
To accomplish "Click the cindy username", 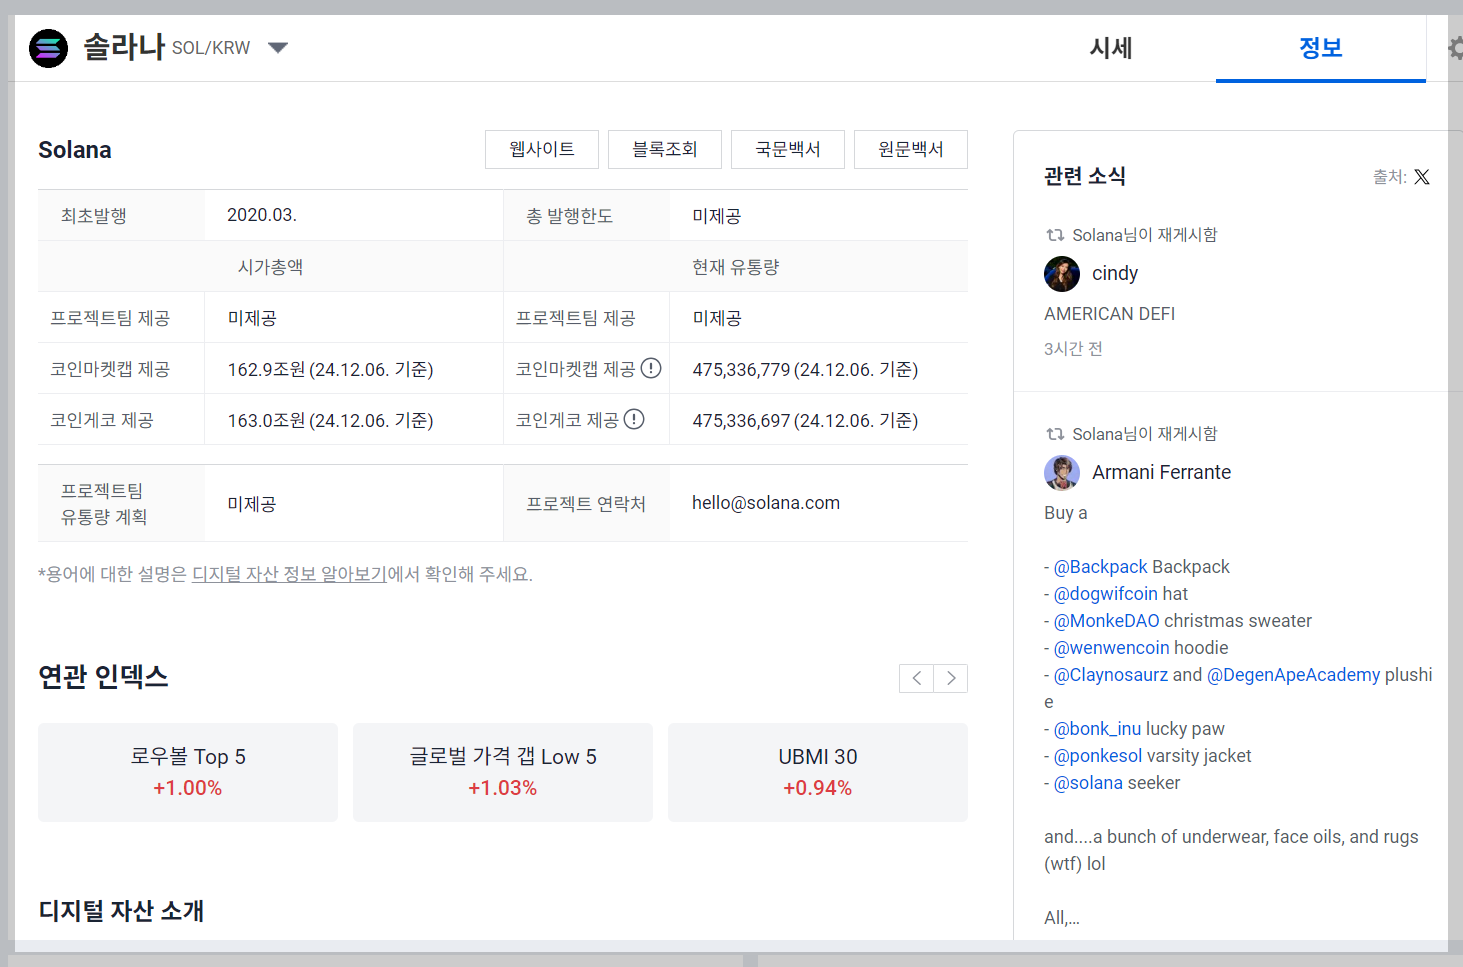I will (1115, 273).
